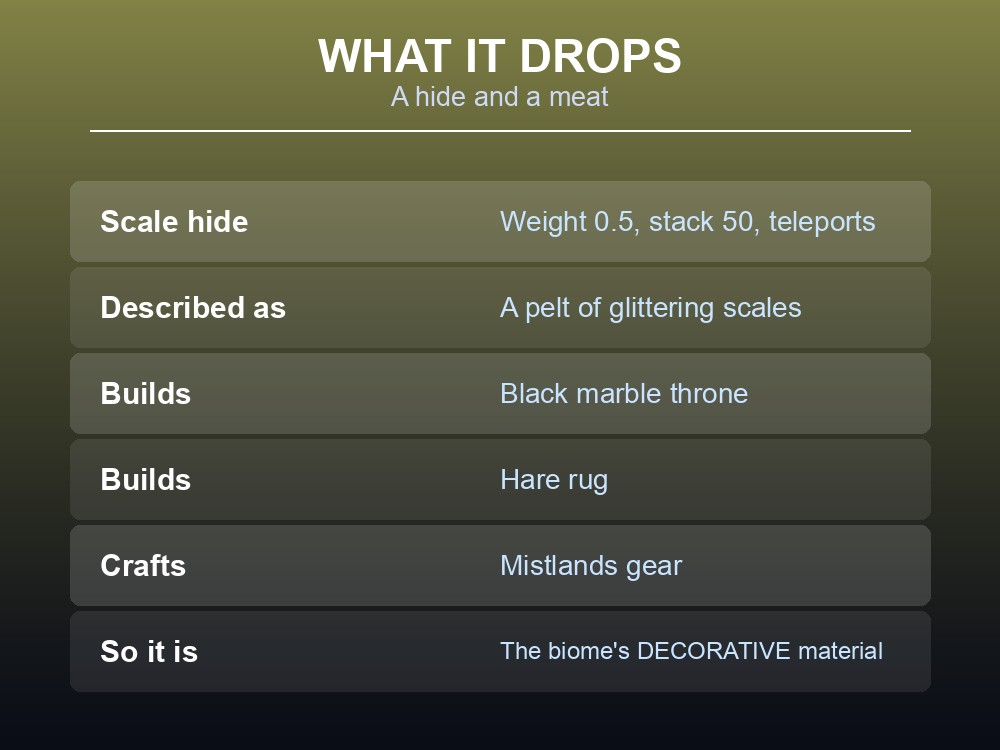The image size is (1000, 750).
Task: Click the subtitle A hide and a meat
Action: click(x=500, y=97)
